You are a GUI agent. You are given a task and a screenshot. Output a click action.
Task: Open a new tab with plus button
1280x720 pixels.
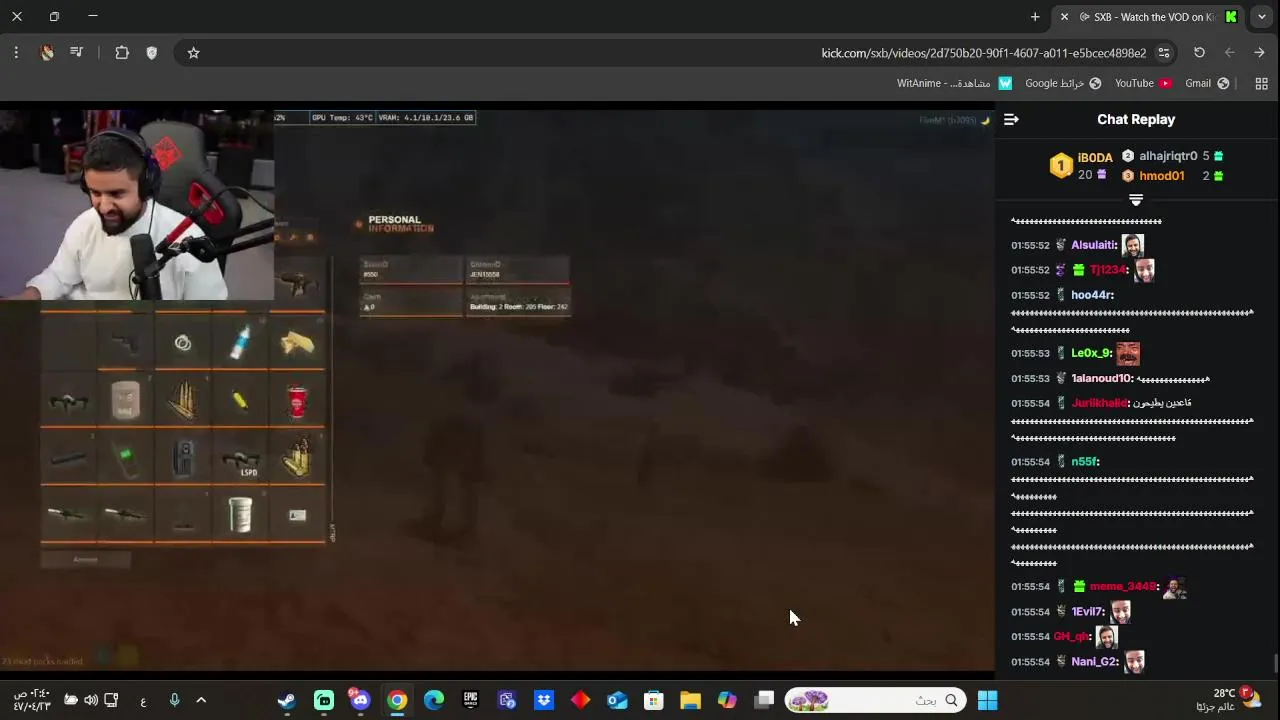click(1035, 17)
